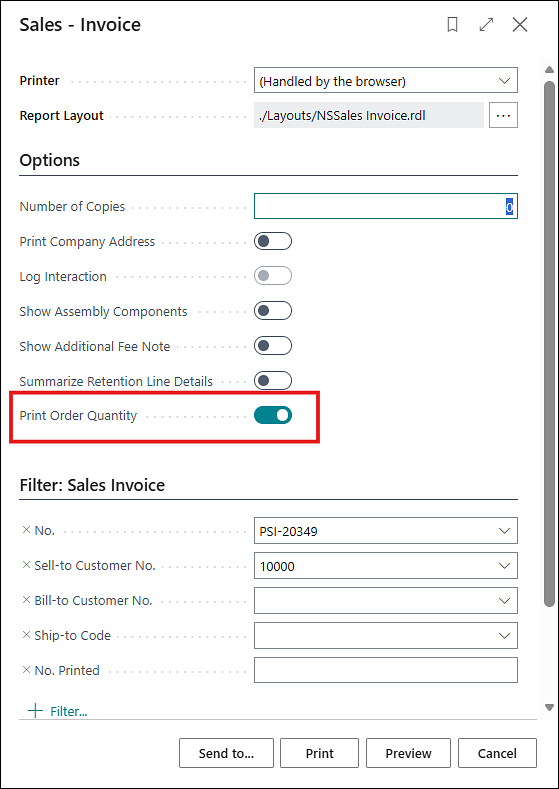Turn off Print Order Quantity switch

[273, 415]
